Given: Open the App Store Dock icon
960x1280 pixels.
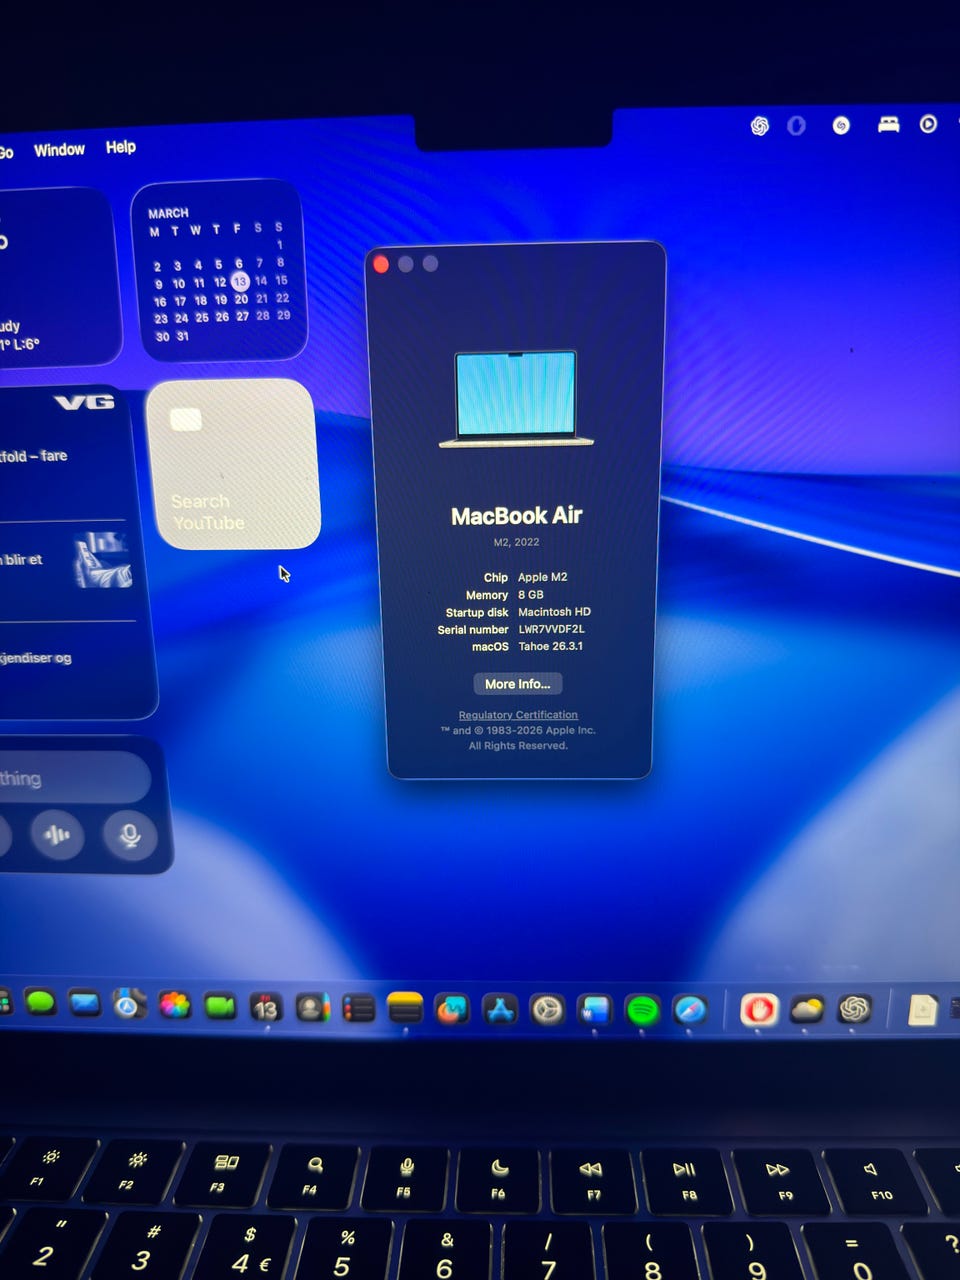Looking at the screenshot, I should pos(500,1010).
